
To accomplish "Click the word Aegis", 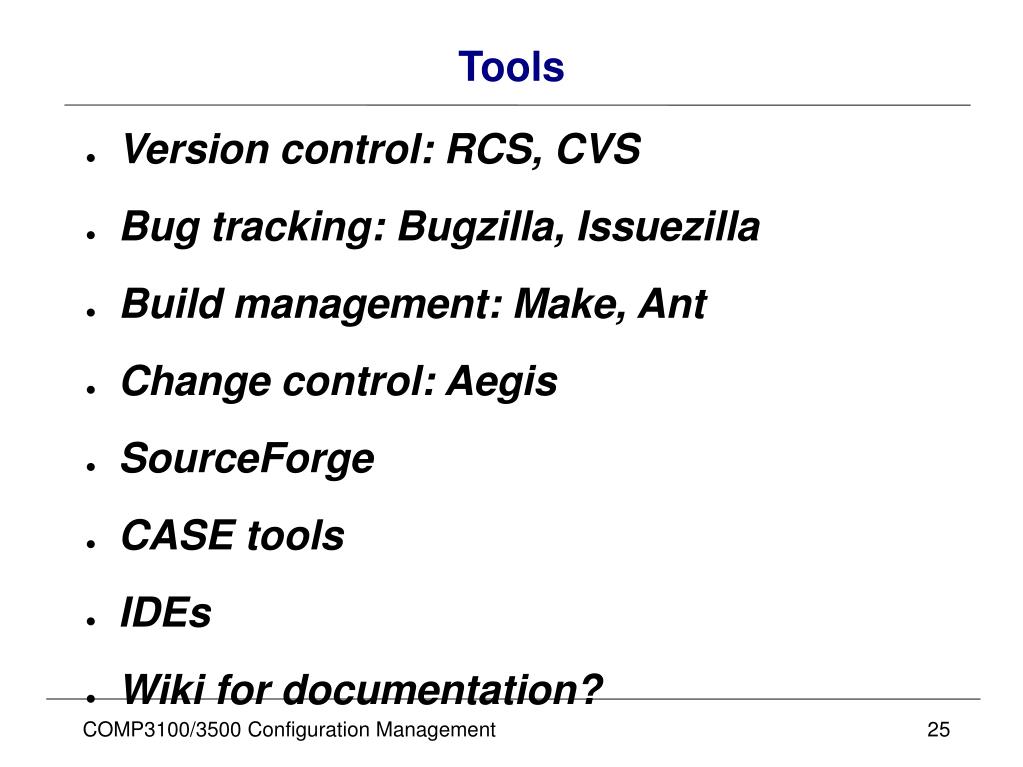I will click(502, 382).
